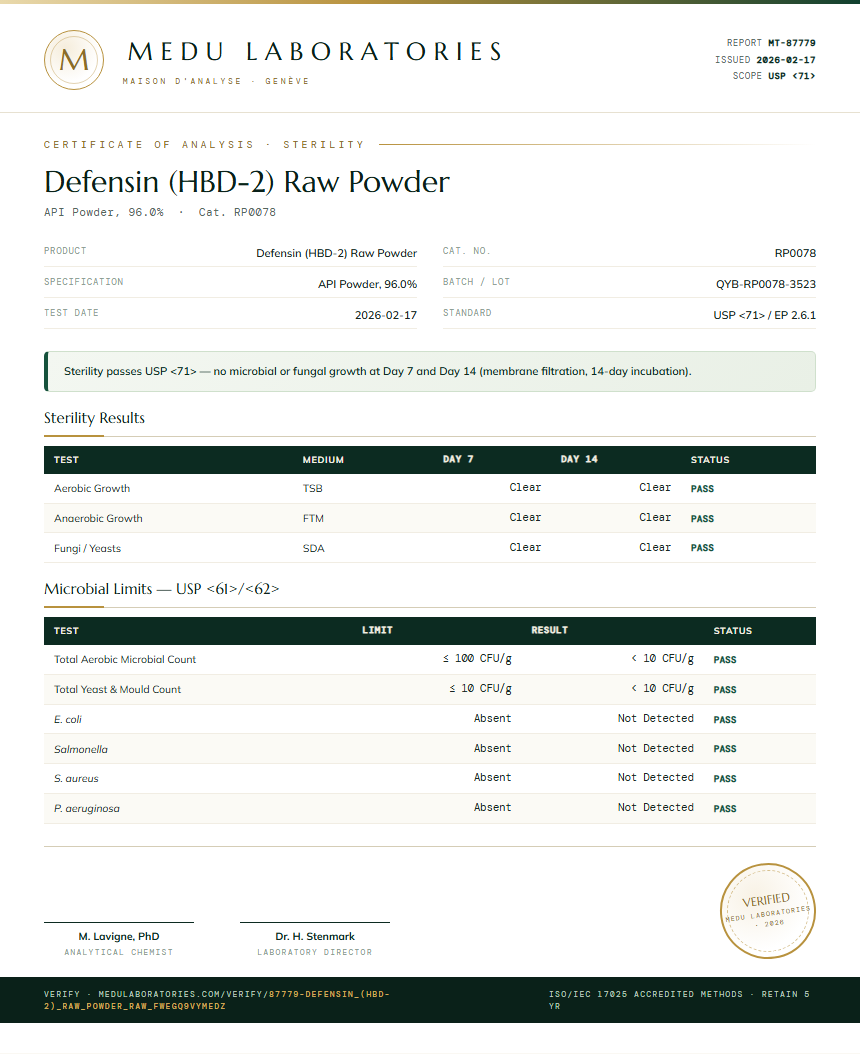
Task: Click Day 14 Clear for Fungi / Yeasts
Action: (655, 547)
